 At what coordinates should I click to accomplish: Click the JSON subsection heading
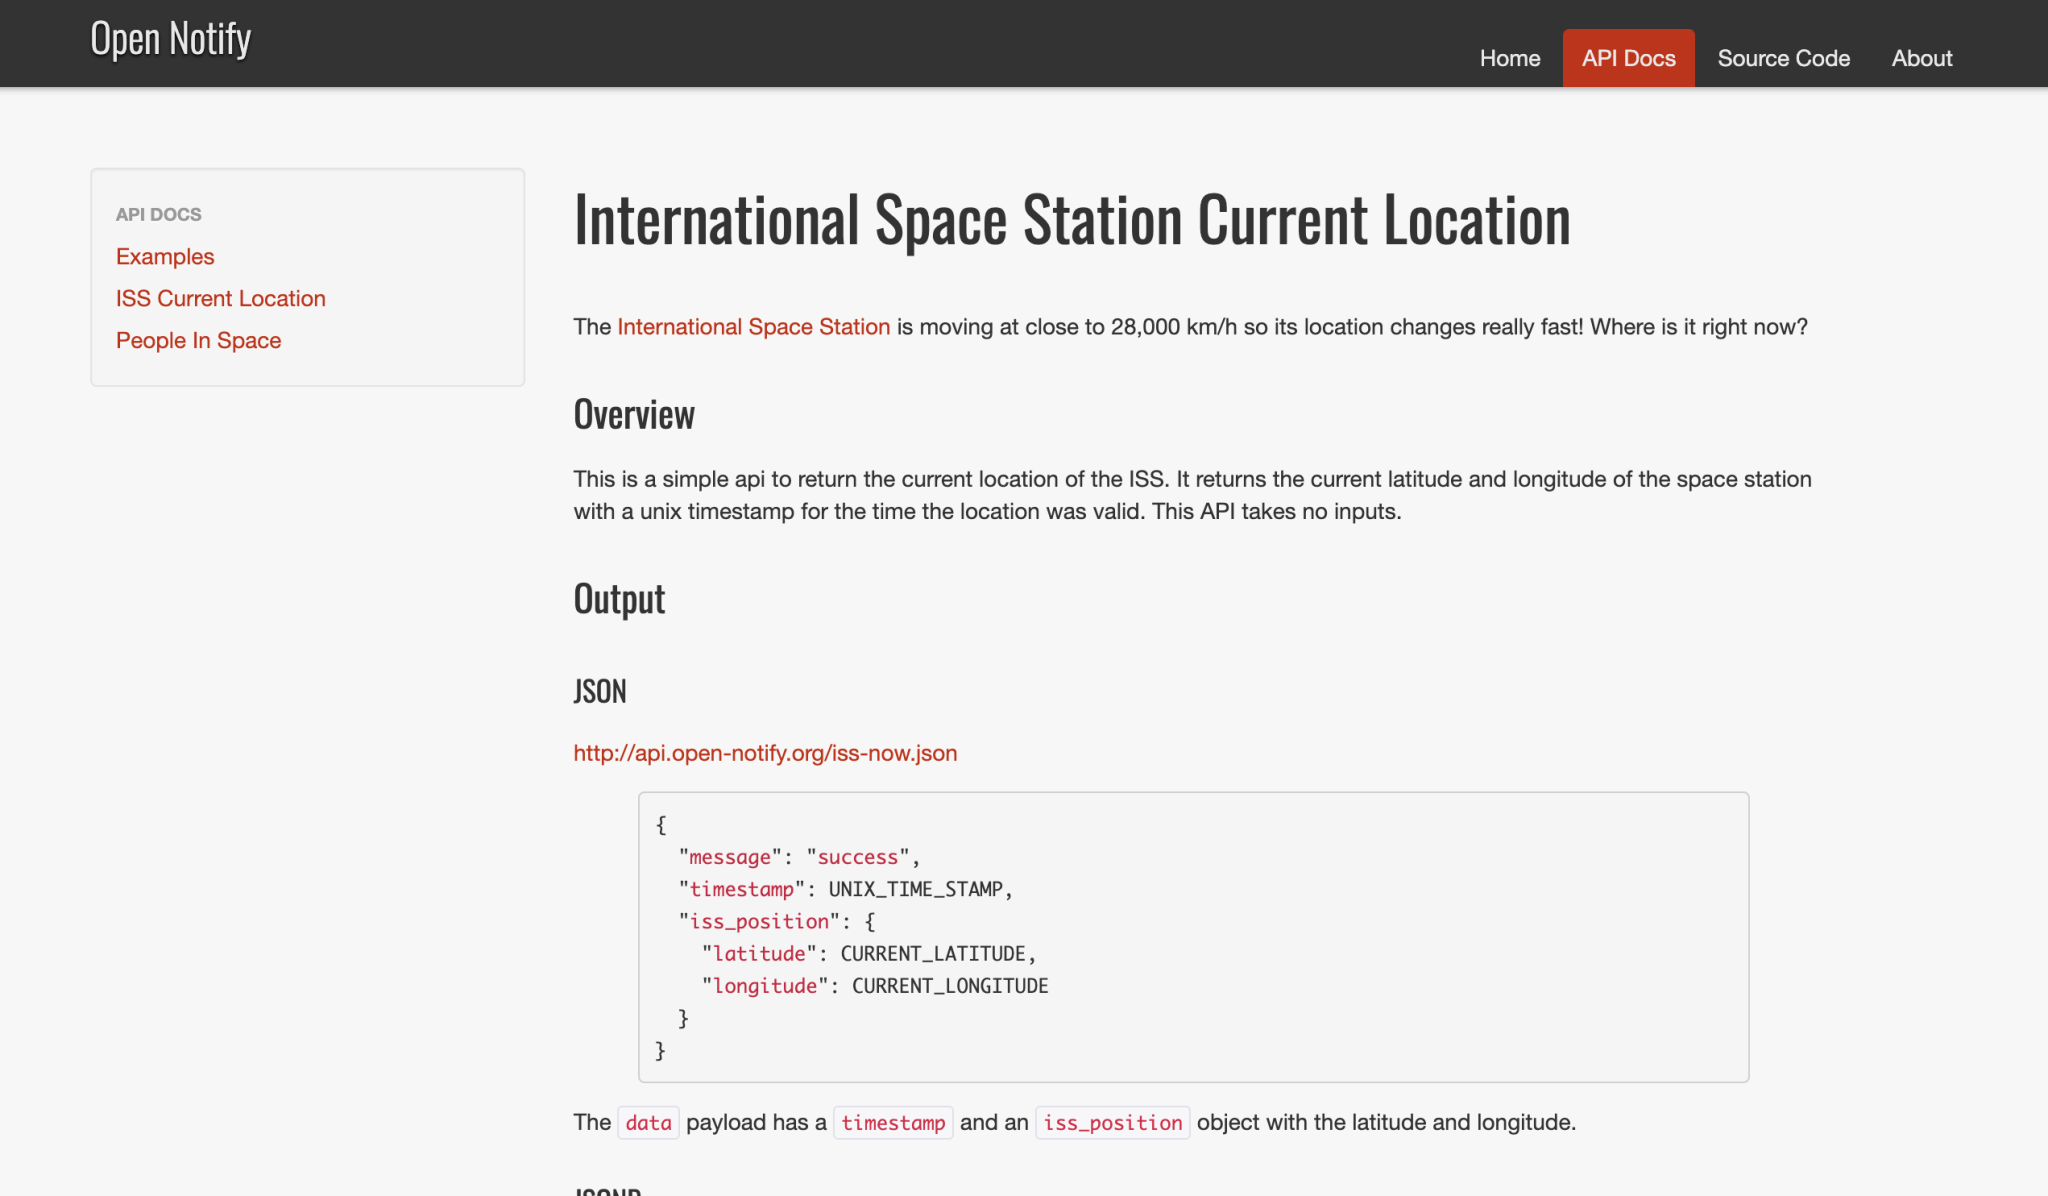point(600,691)
